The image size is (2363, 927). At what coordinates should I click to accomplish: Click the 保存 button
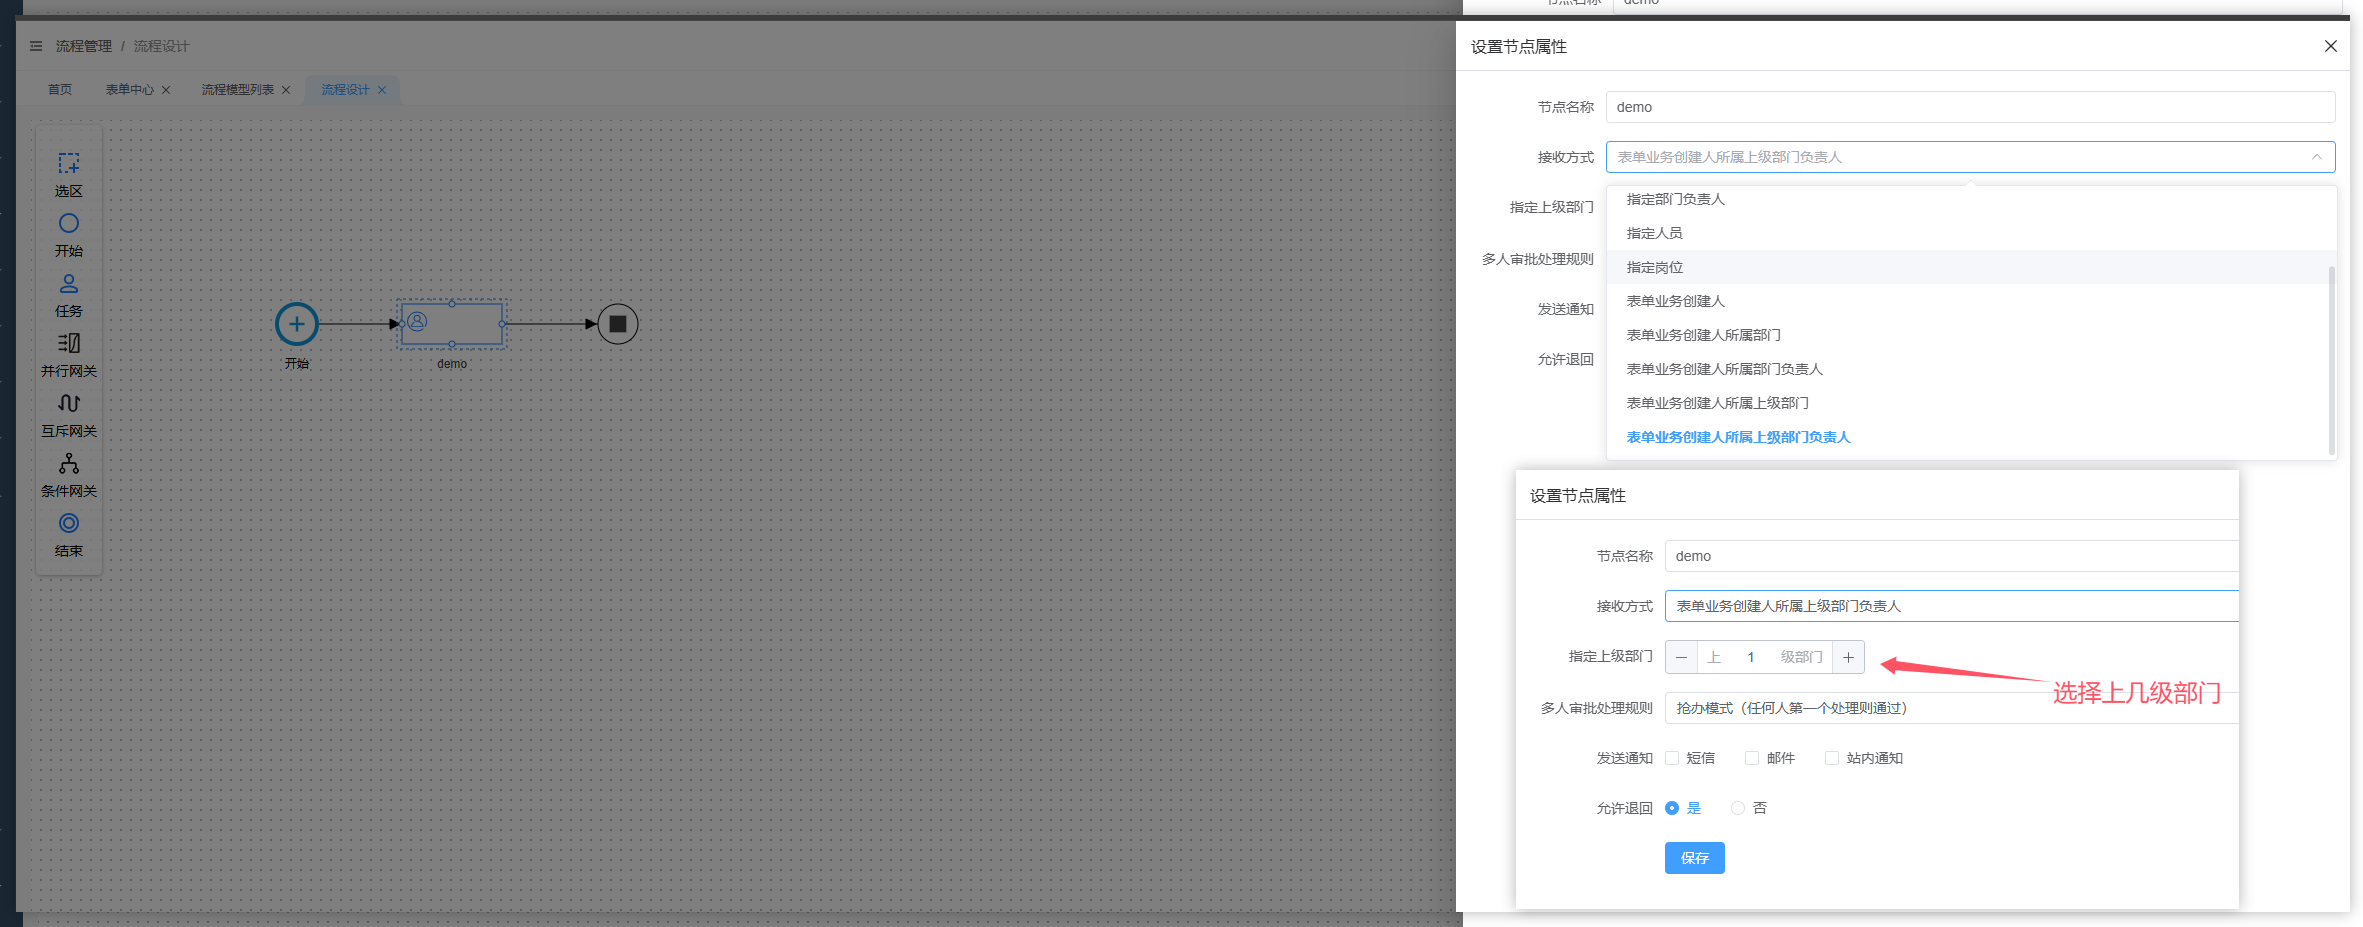(1694, 858)
